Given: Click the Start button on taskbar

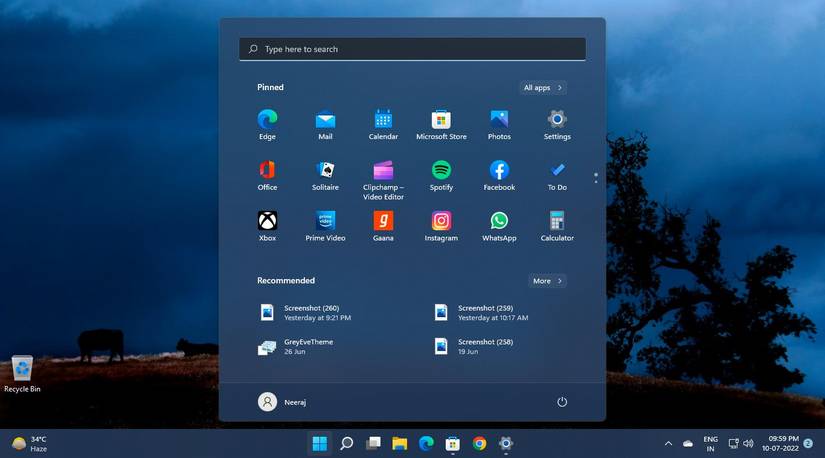Looking at the screenshot, I should [319, 444].
